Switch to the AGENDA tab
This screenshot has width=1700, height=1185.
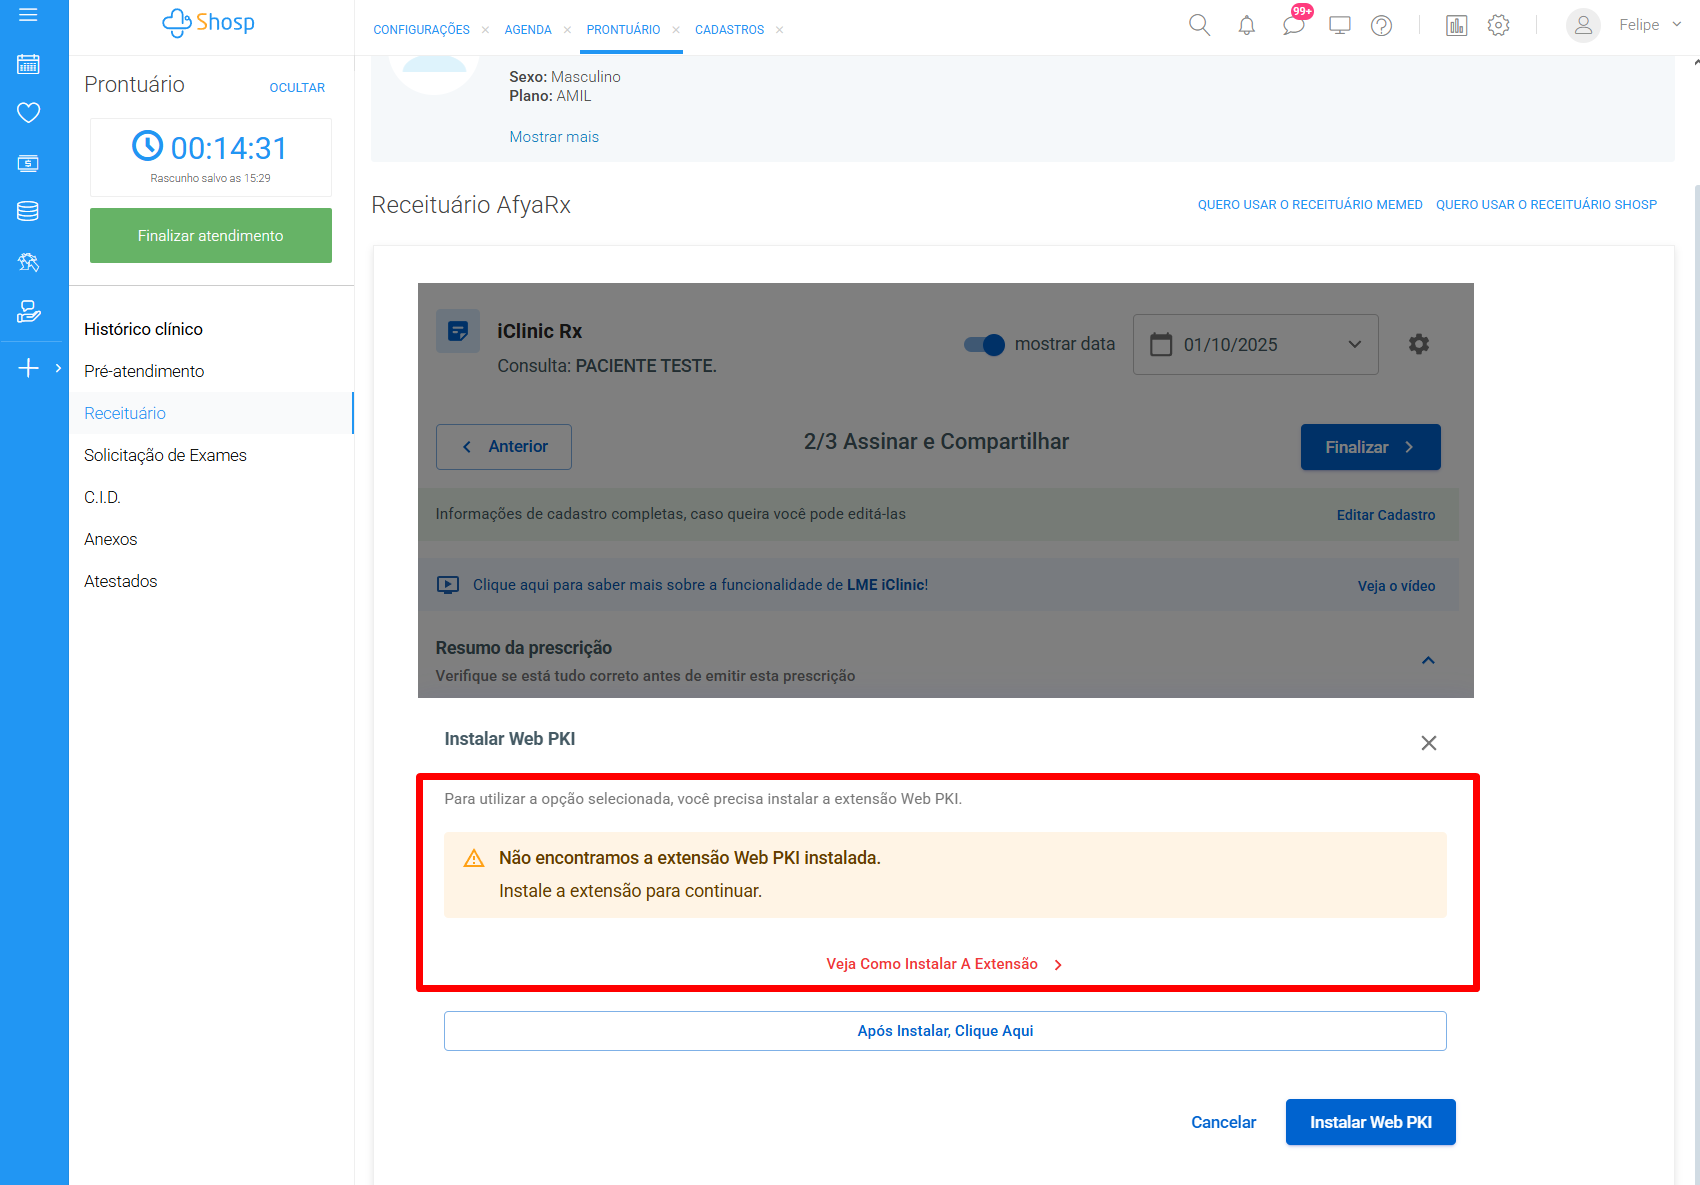point(528,30)
